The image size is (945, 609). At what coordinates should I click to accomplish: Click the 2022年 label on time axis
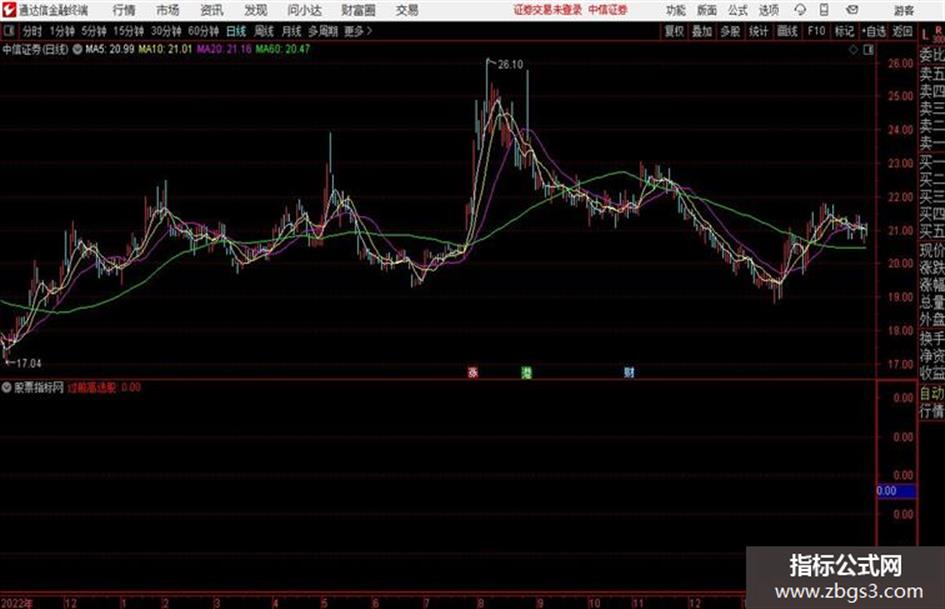point(17,603)
